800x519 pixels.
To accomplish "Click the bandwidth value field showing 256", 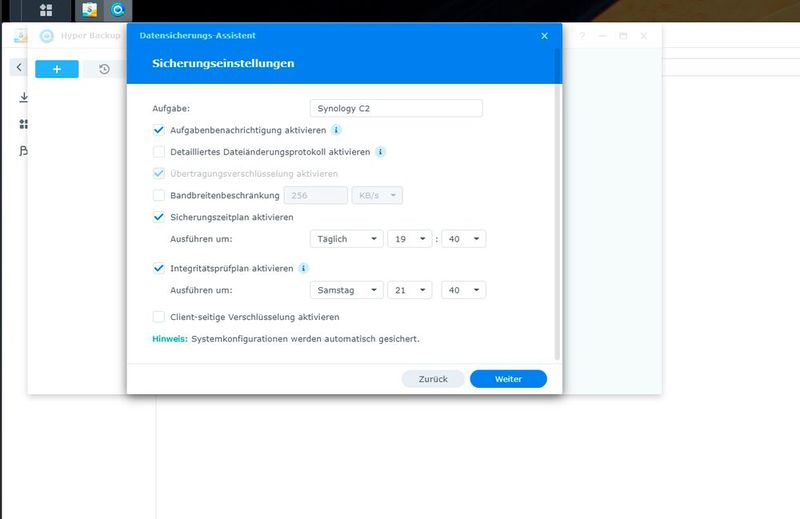I will point(316,195).
